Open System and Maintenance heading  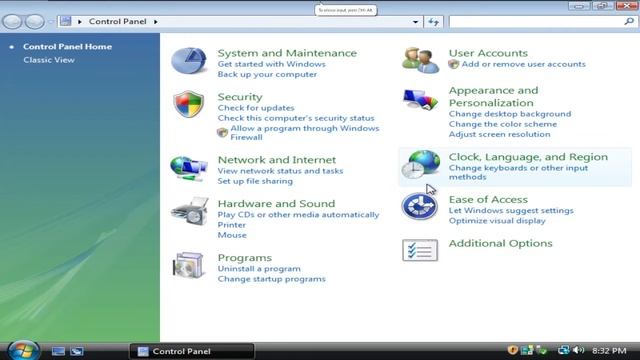(287, 53)
